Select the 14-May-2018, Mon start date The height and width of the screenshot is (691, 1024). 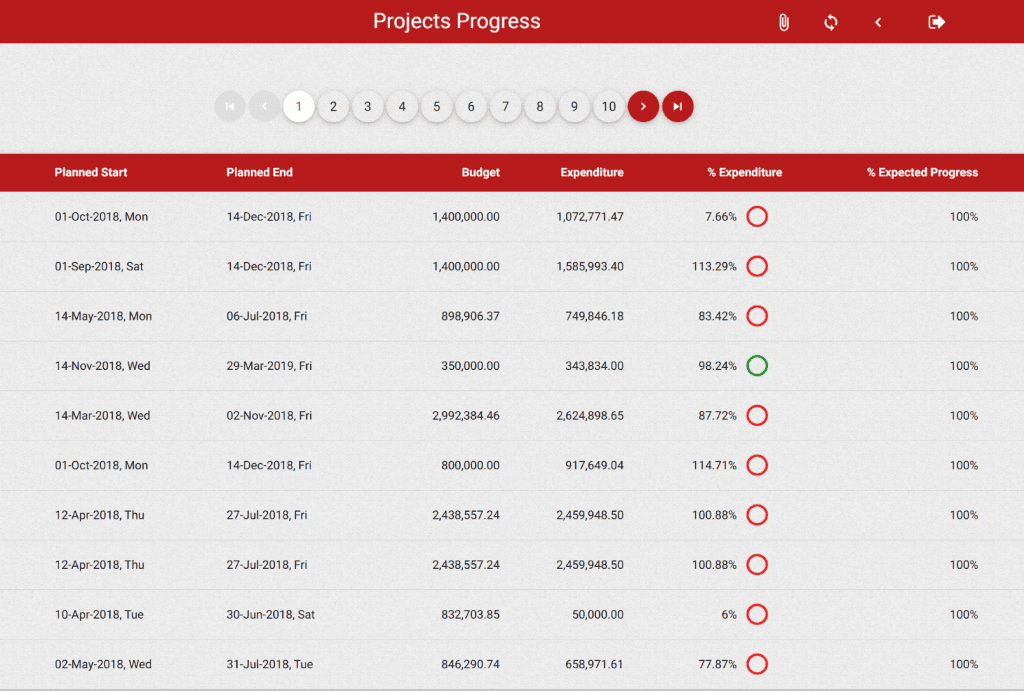(x=103, y=316)
